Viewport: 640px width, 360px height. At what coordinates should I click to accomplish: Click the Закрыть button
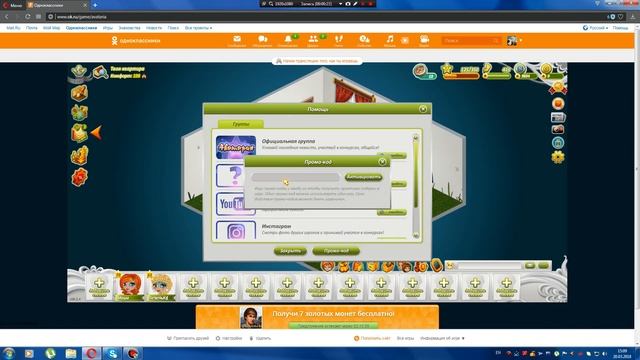click(x=290, y=251)
